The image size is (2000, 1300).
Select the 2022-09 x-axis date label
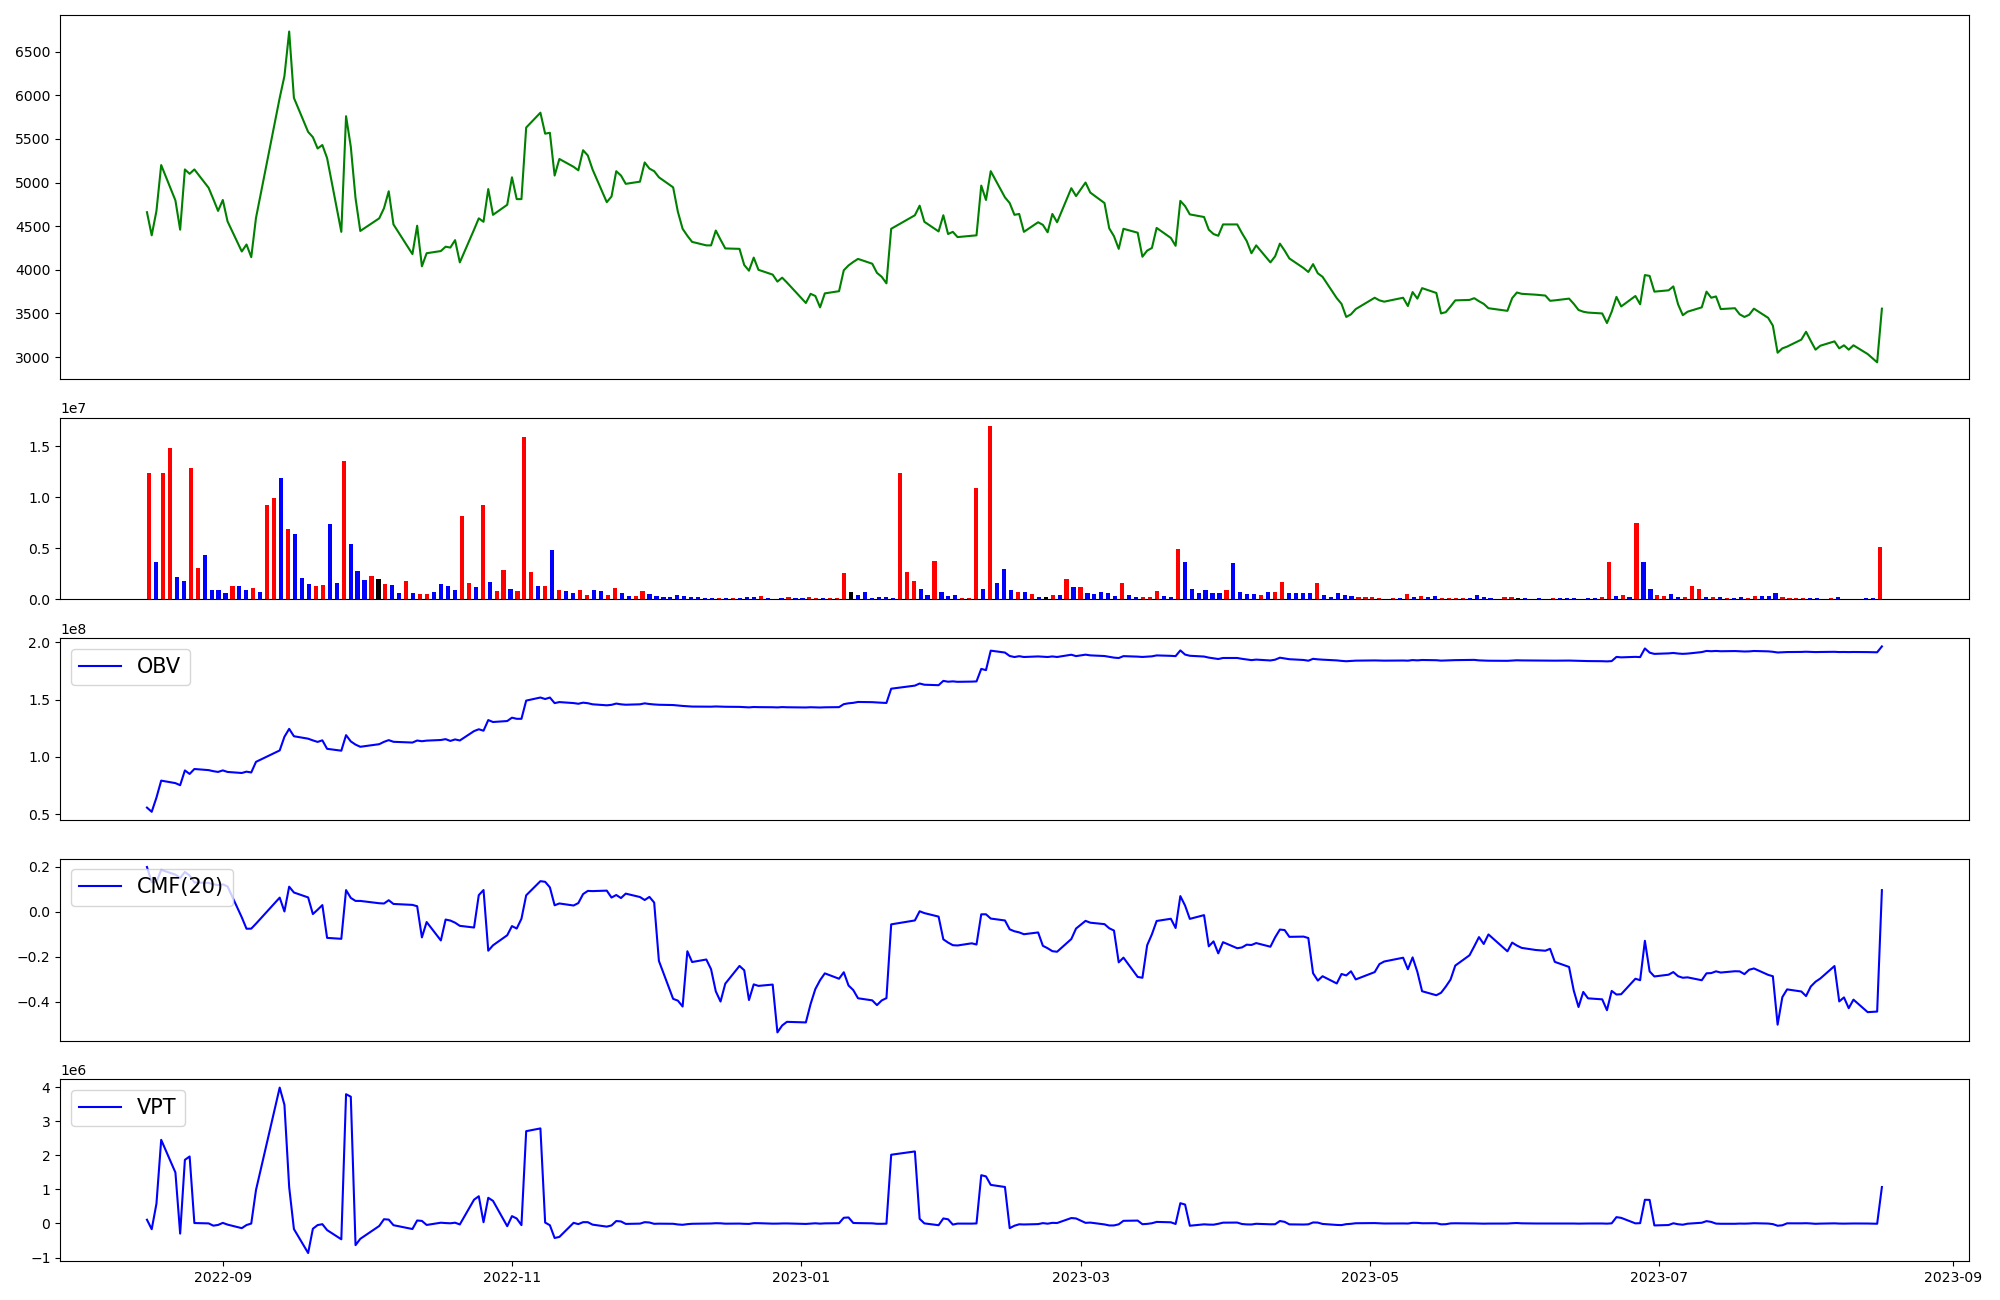[x=223, y=1277]
